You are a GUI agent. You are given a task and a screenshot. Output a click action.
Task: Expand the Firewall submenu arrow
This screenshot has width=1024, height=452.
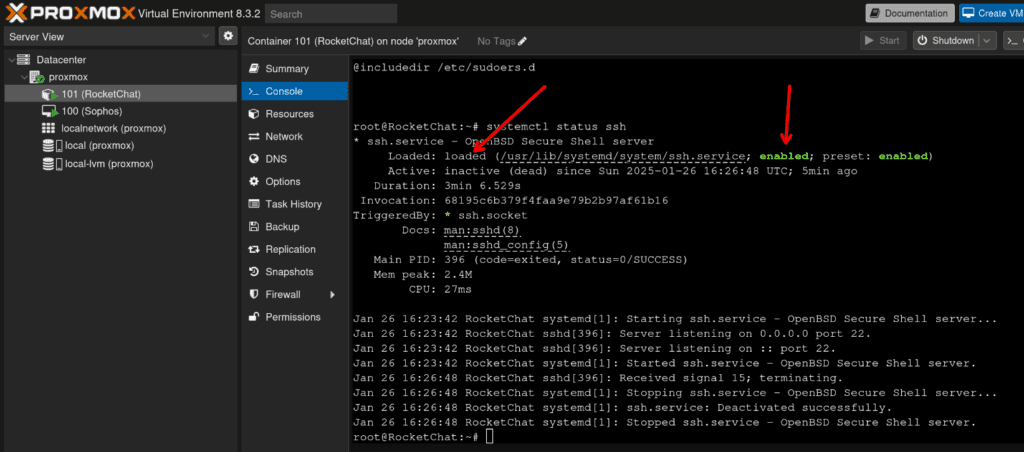pos(332,294)
